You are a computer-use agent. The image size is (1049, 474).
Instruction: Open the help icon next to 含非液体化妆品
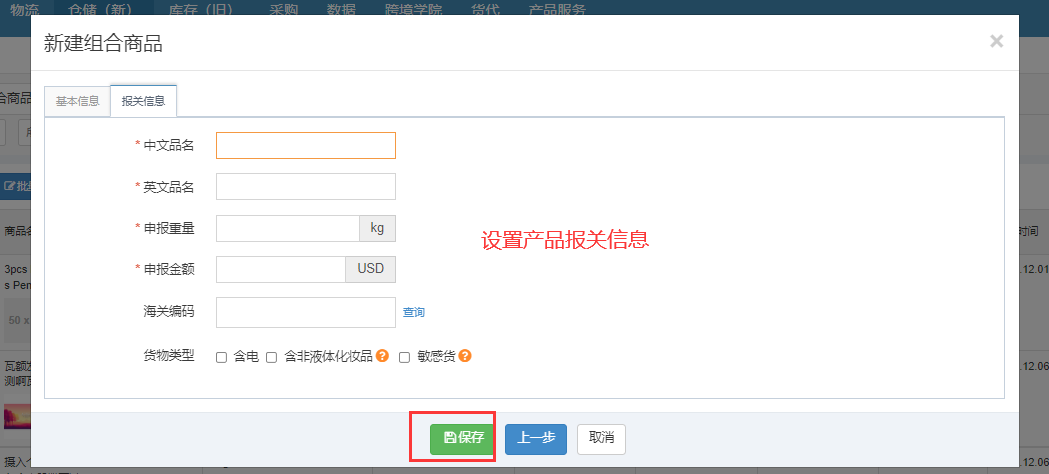click(x=382, y=356)
